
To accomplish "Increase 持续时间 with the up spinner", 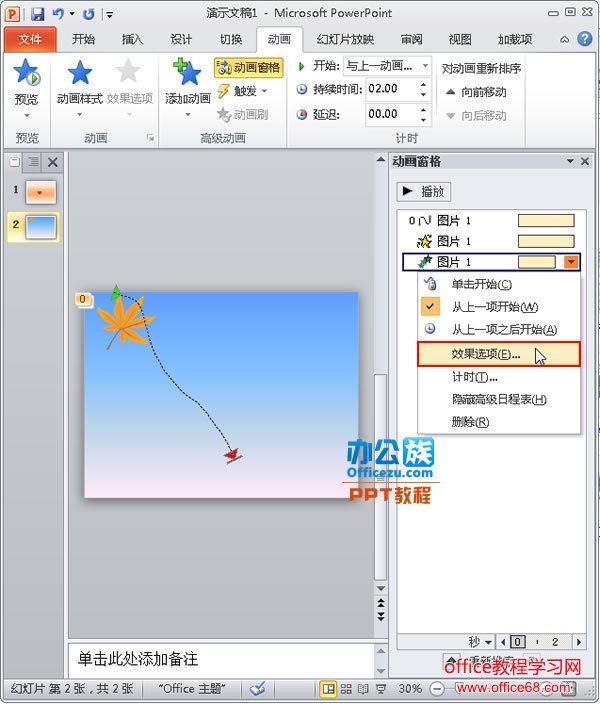I will click(424, 84).
